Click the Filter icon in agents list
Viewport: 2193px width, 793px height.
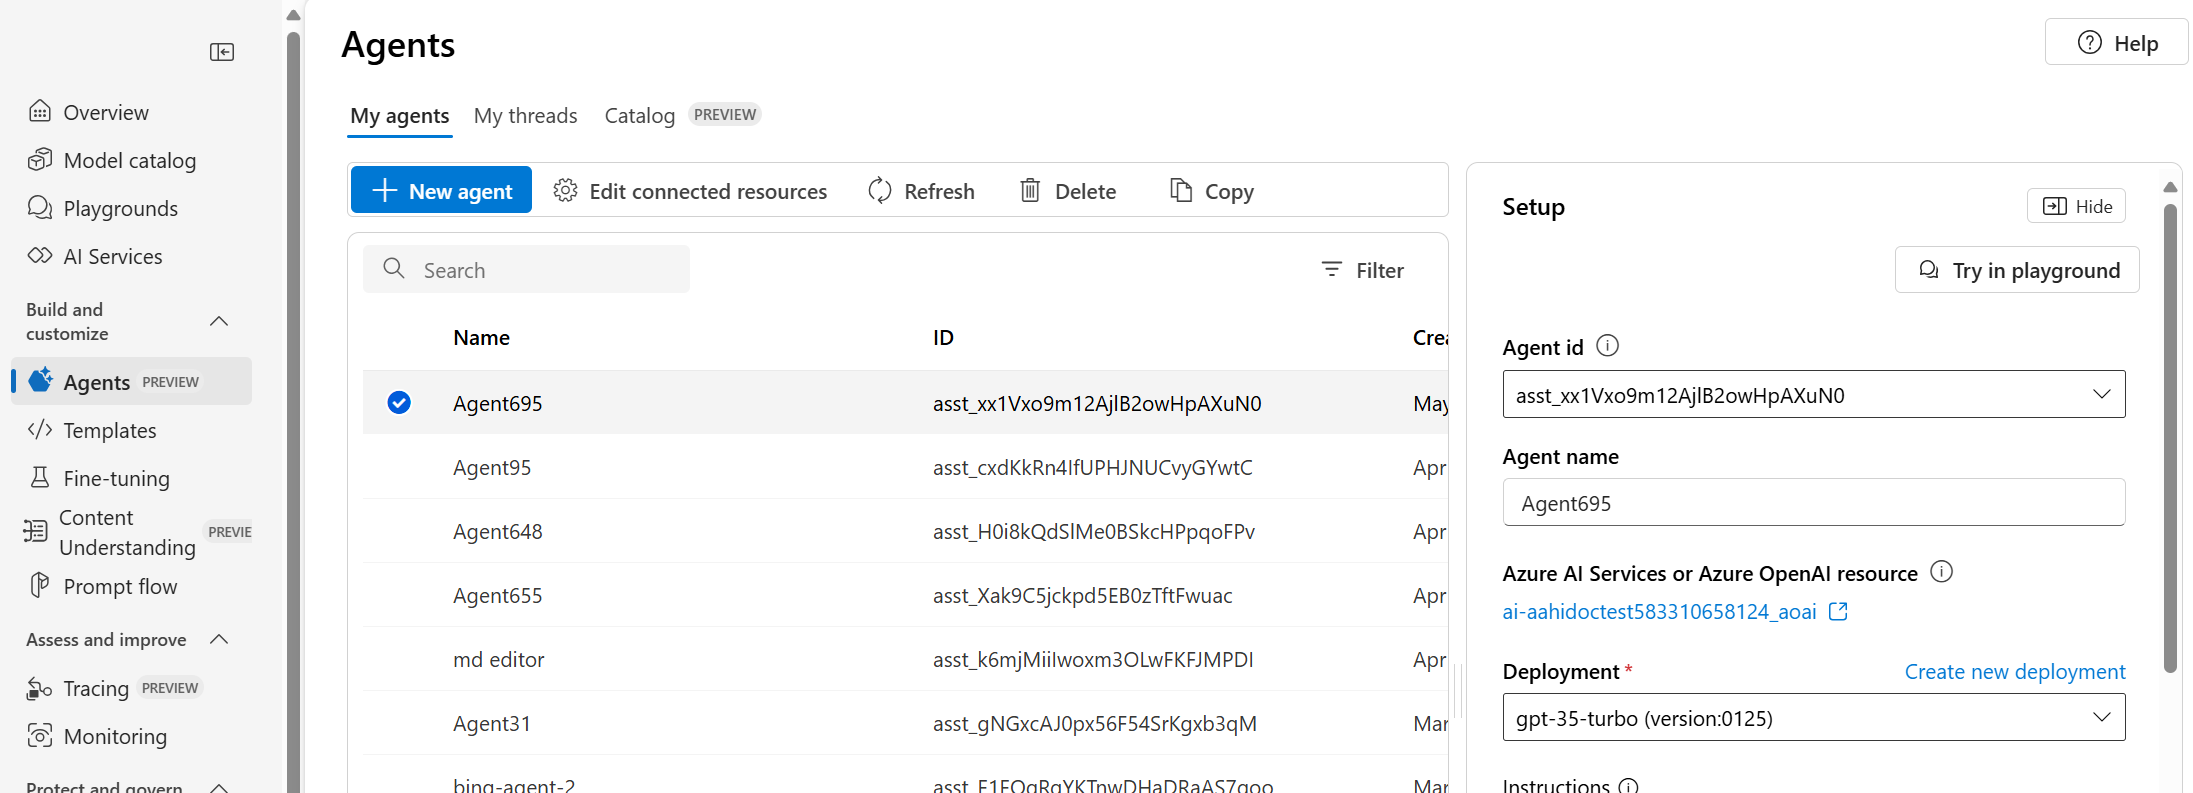1332,270
